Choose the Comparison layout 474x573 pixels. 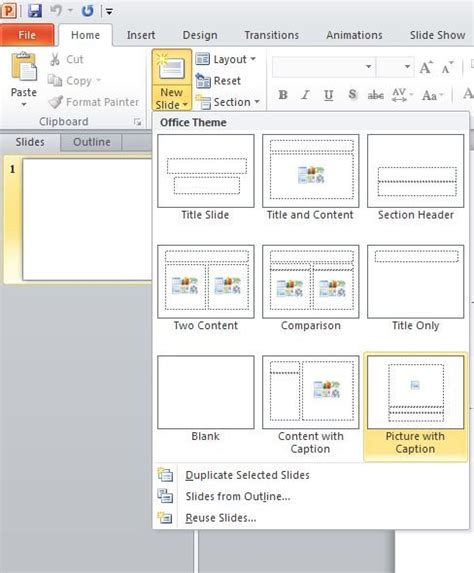(311, 288)
